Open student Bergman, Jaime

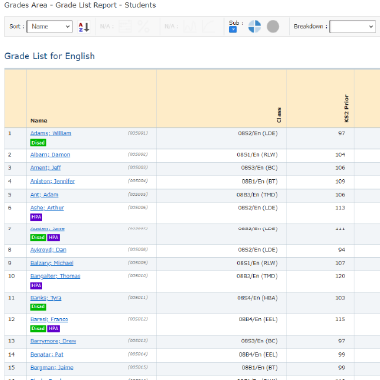[52, 367]
